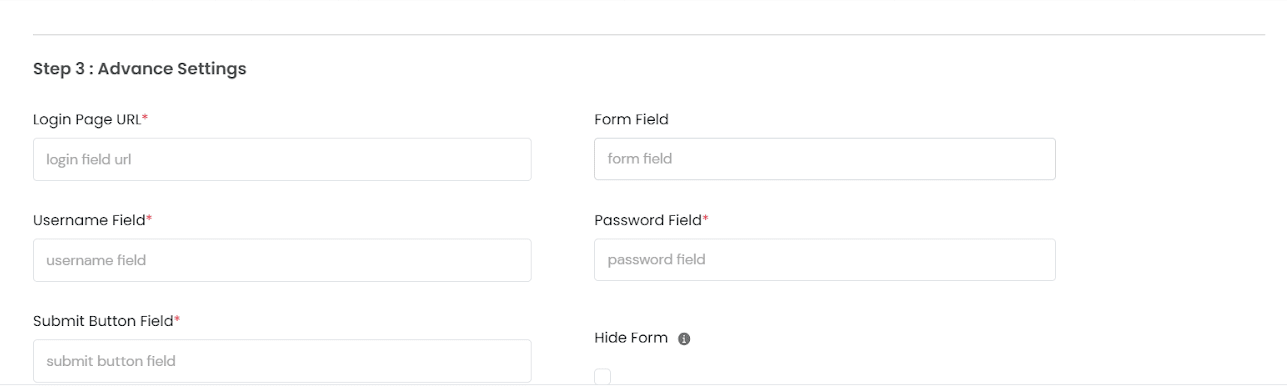The width and height of the screenshot is (1287, 389).
Task: Click the Password Field label text
Action: (x=648, y=220)
